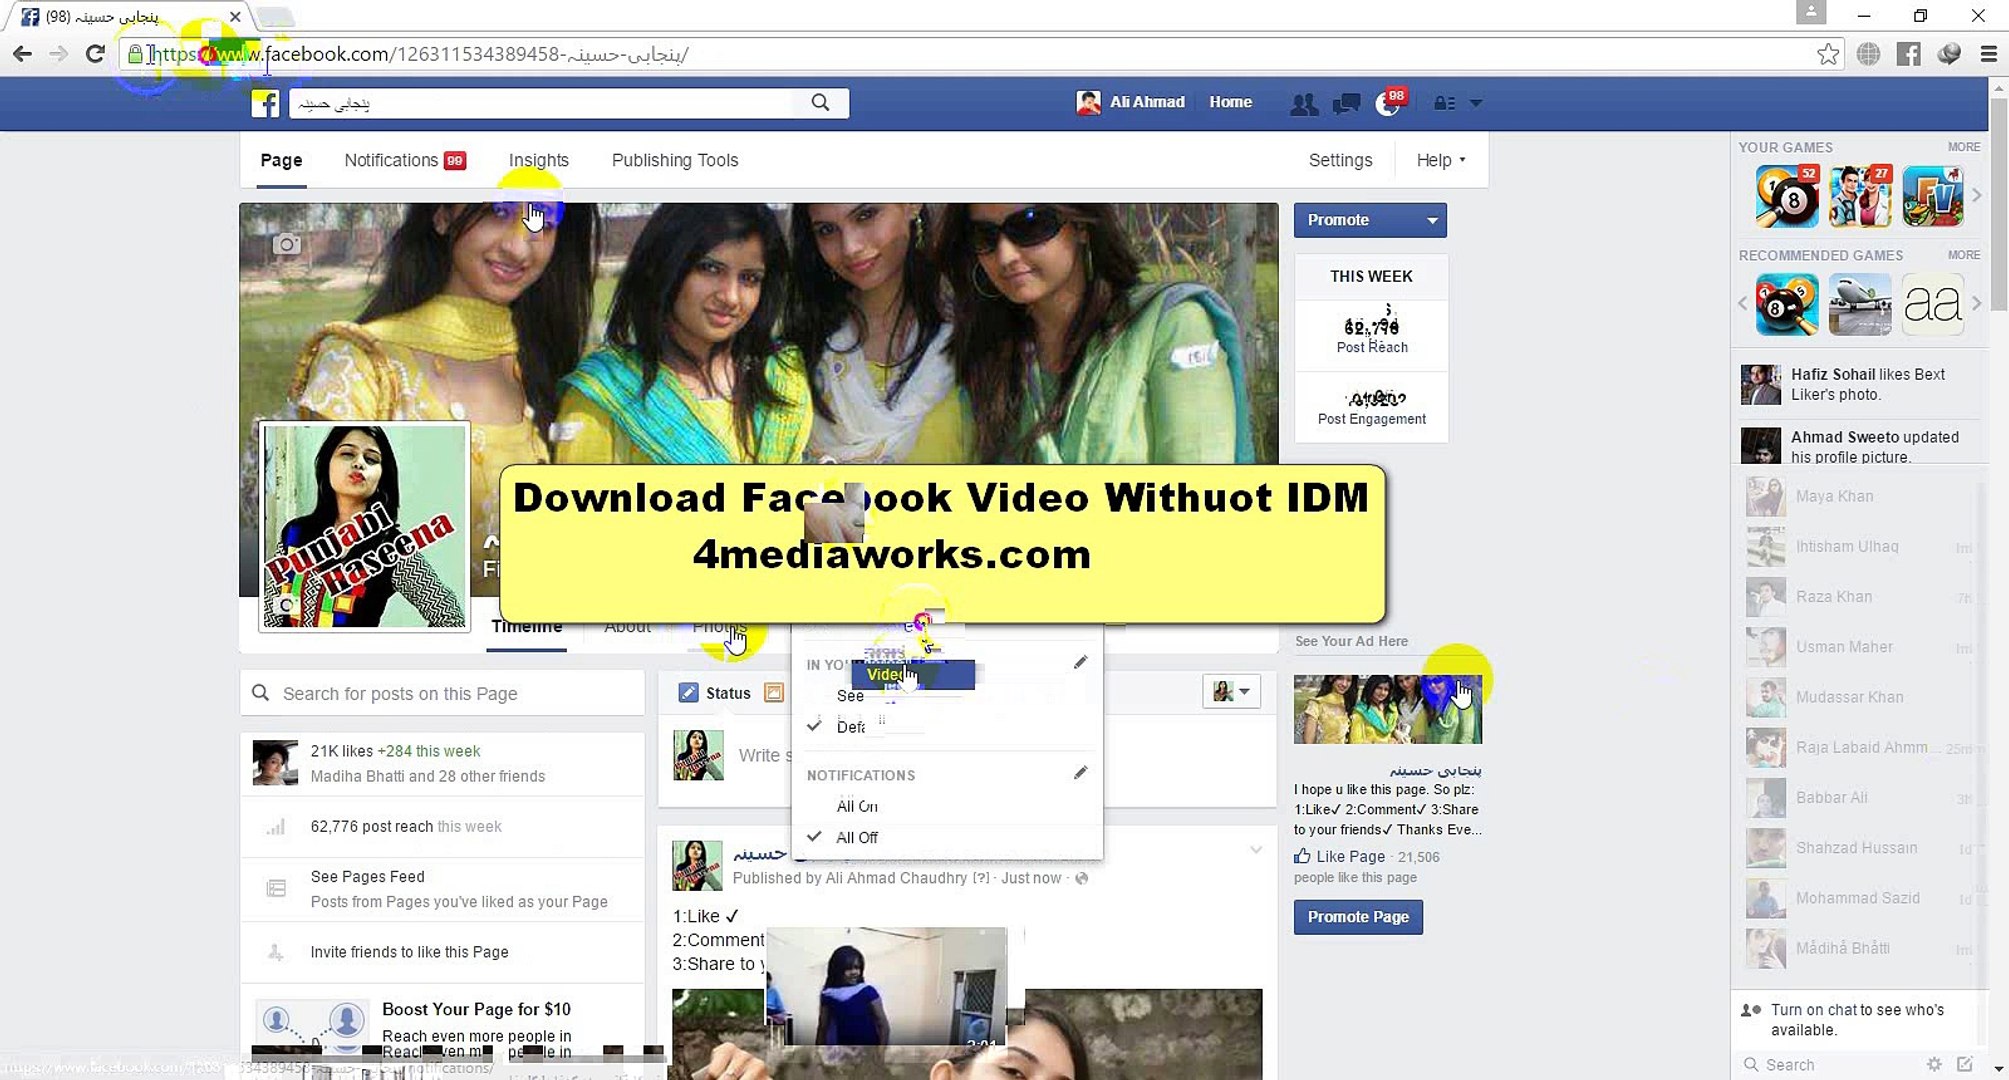Open the Publishing Tools tab

(674, 160)
